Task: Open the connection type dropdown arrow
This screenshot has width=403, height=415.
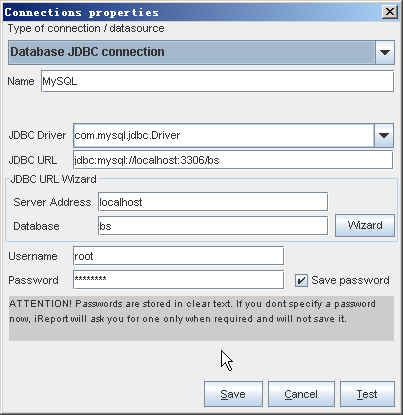Action: click(x=385, y=52)
